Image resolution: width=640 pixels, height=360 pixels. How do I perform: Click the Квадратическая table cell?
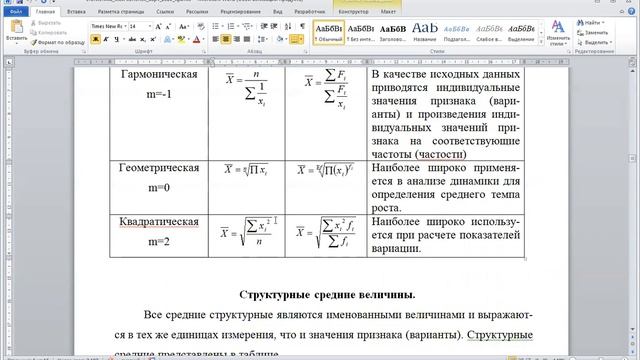(x=159, y=236)
